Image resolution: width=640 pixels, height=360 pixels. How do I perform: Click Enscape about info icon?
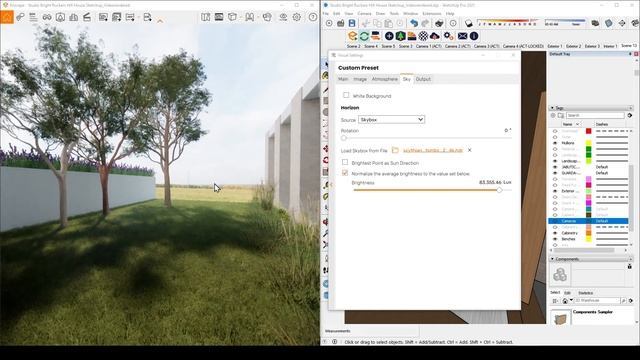point(474,36)
